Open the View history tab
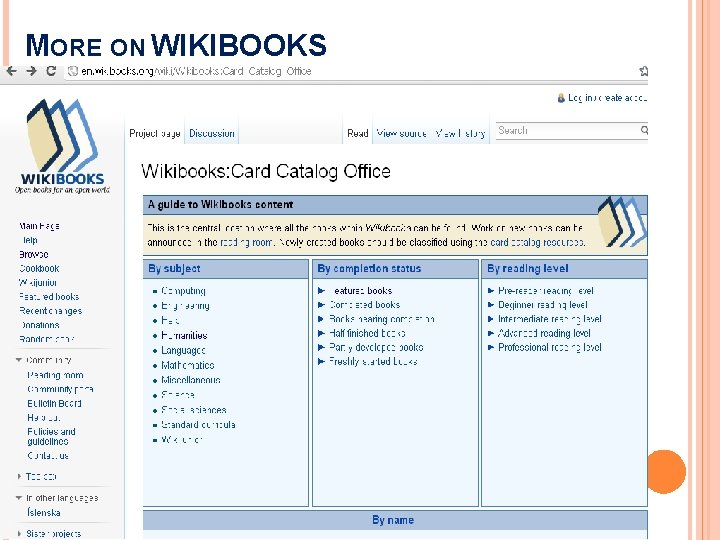The height and width of the screenshot is (540, 720). (x=460, y=133)
